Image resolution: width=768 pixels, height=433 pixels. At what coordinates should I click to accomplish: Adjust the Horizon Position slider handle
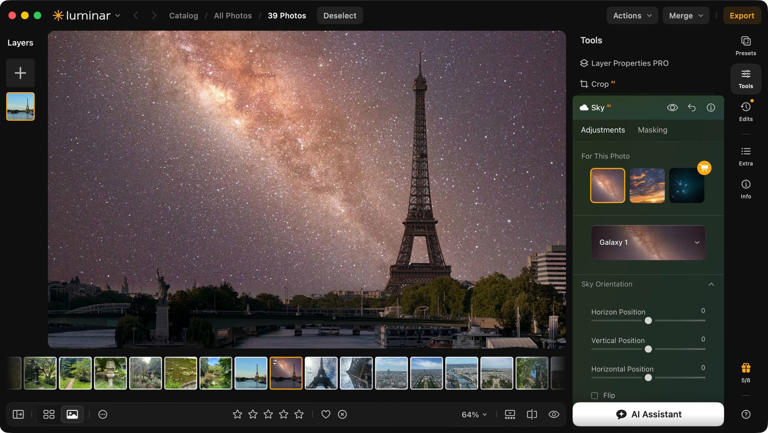(648, 320)
